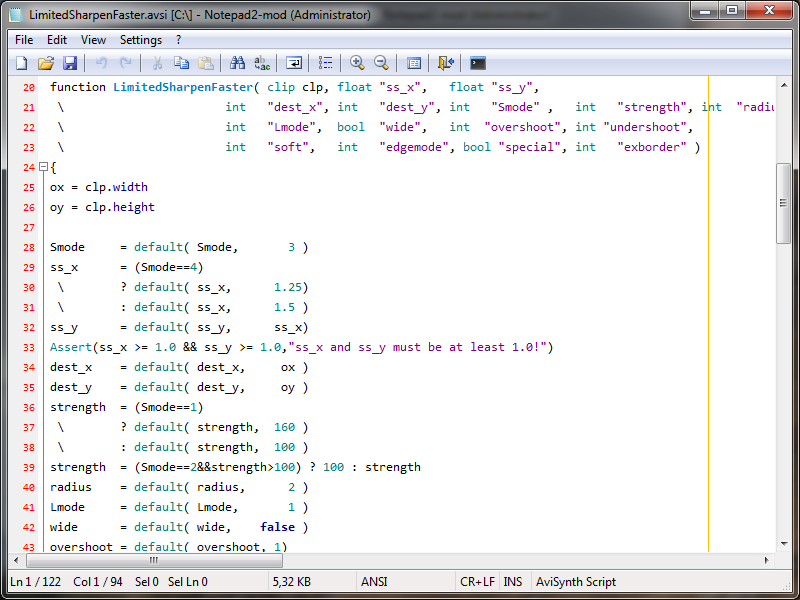Save the file with floppy icon
Image resolution: width=800 pixels, height=600 pixels.
click(70, 63)
